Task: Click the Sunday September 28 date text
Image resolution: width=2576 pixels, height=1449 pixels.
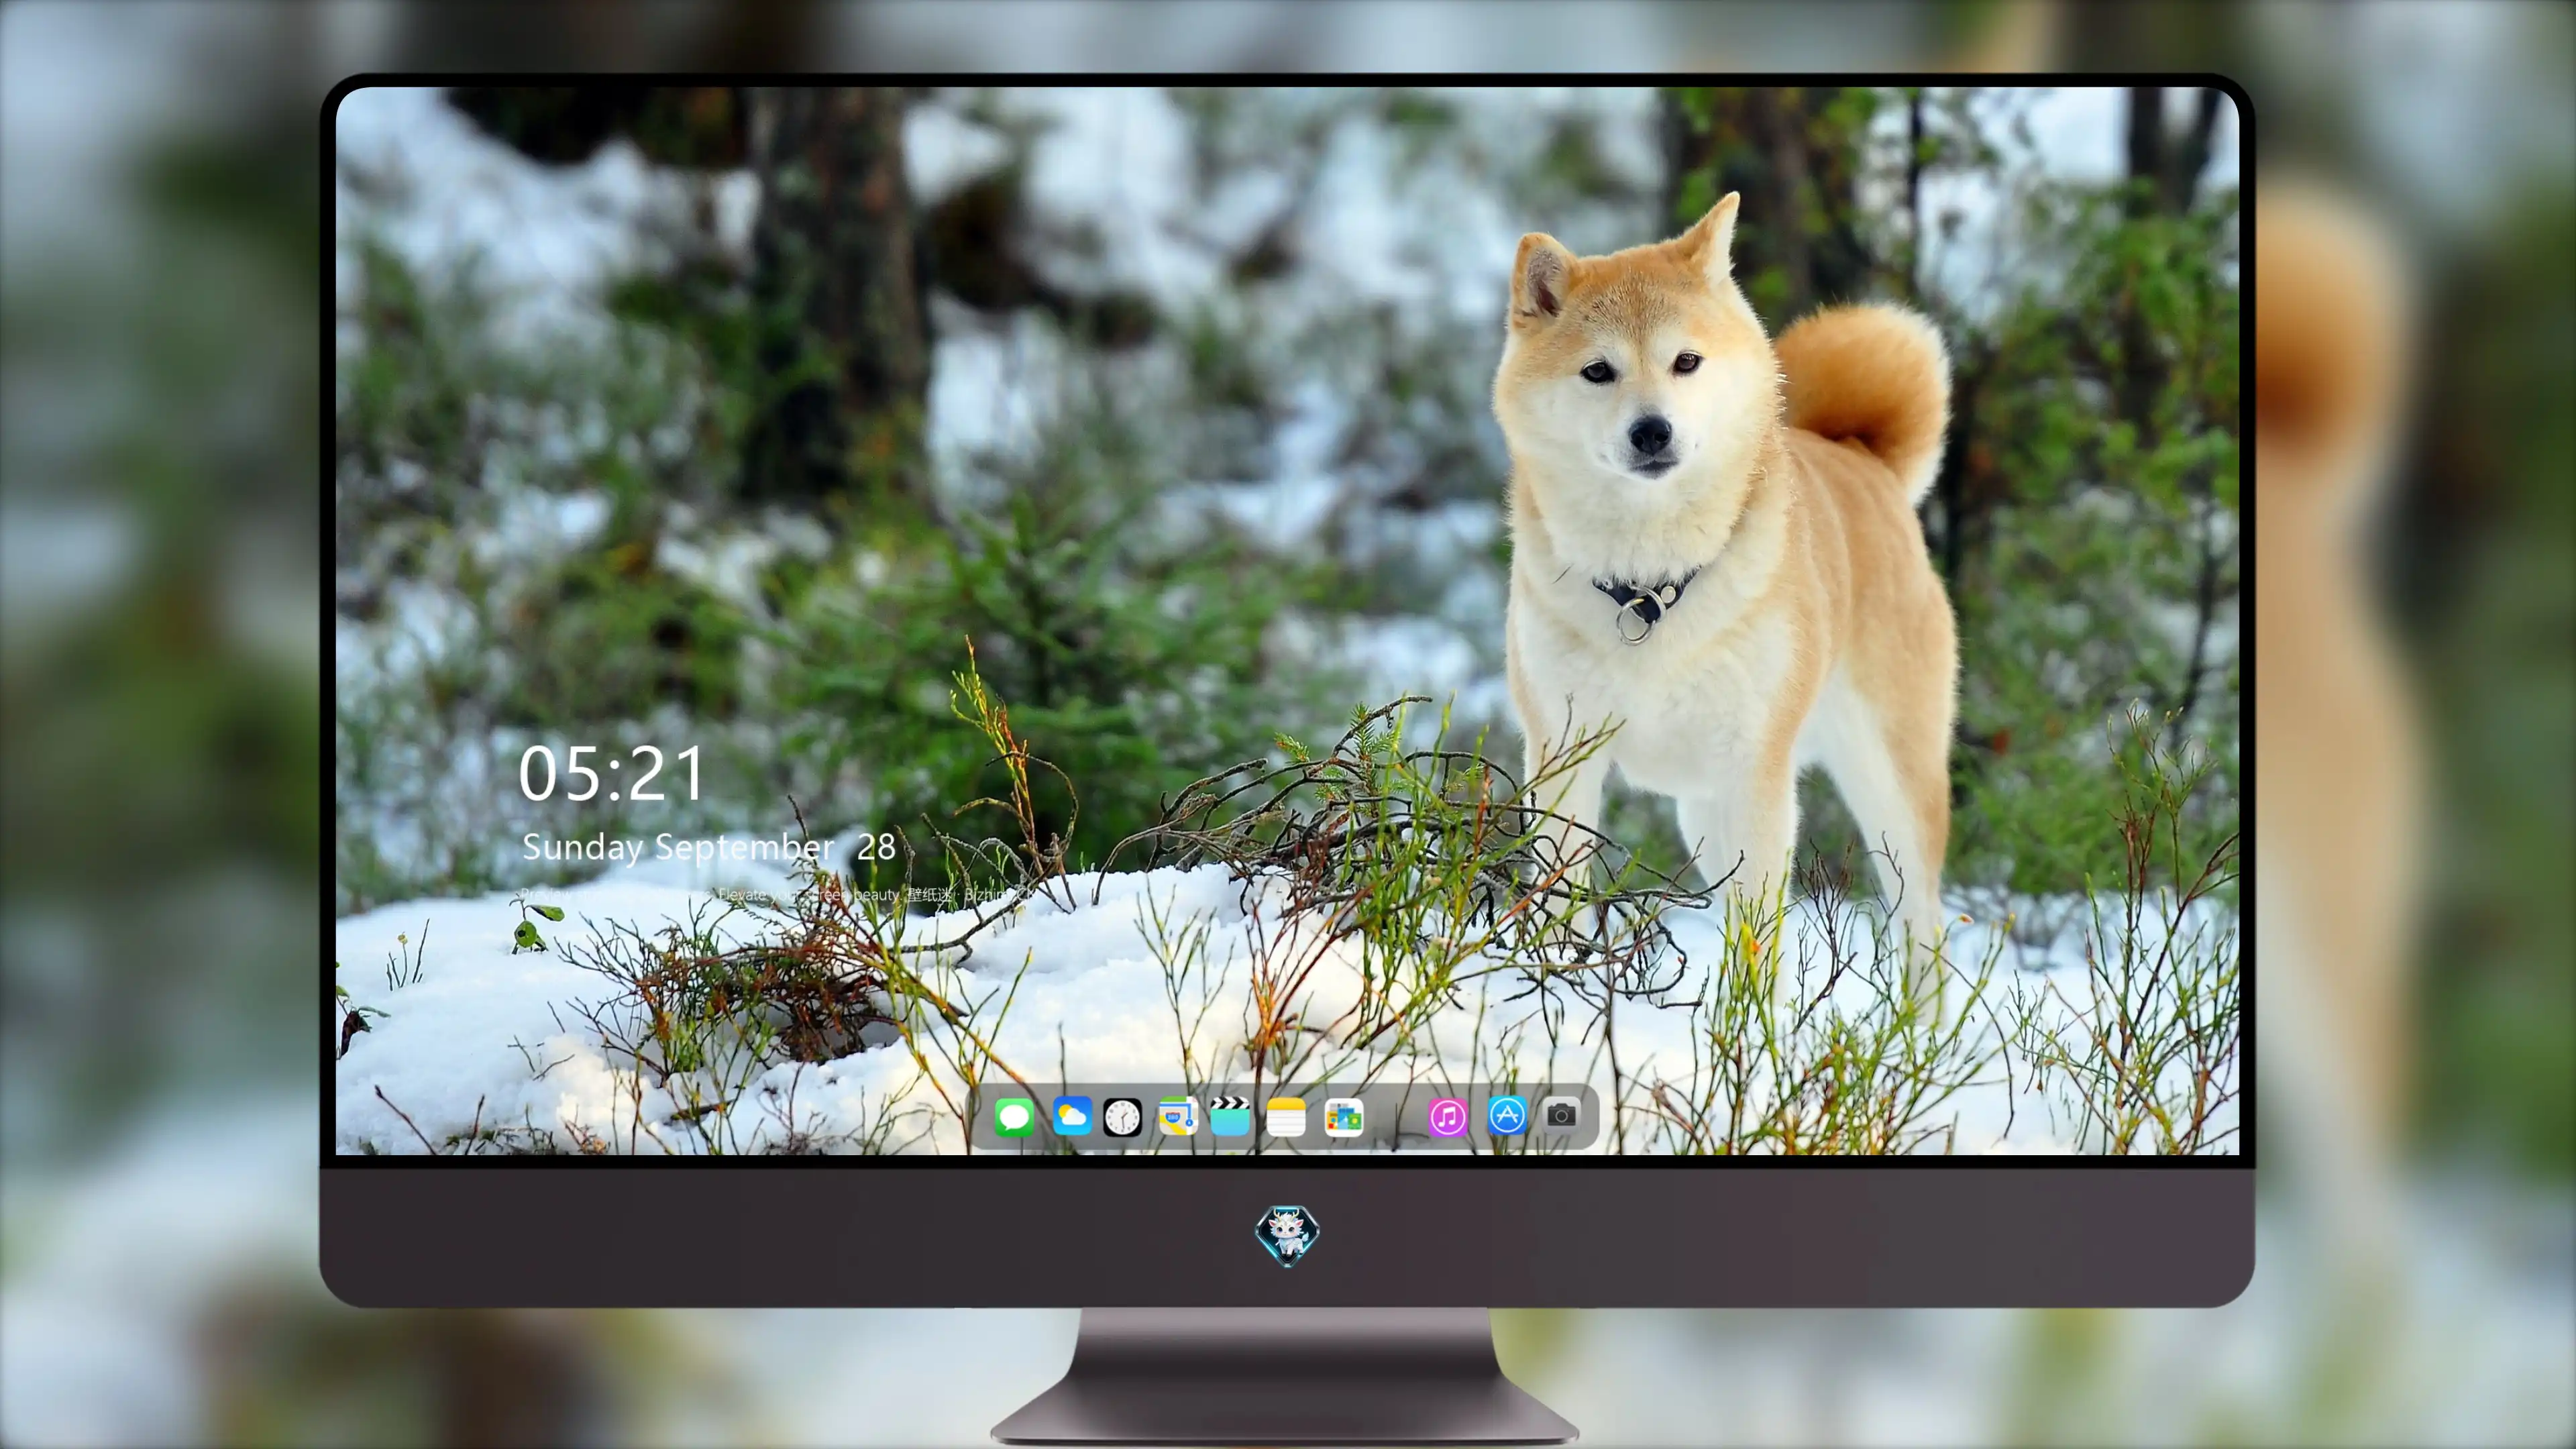Action: [708, 847]
